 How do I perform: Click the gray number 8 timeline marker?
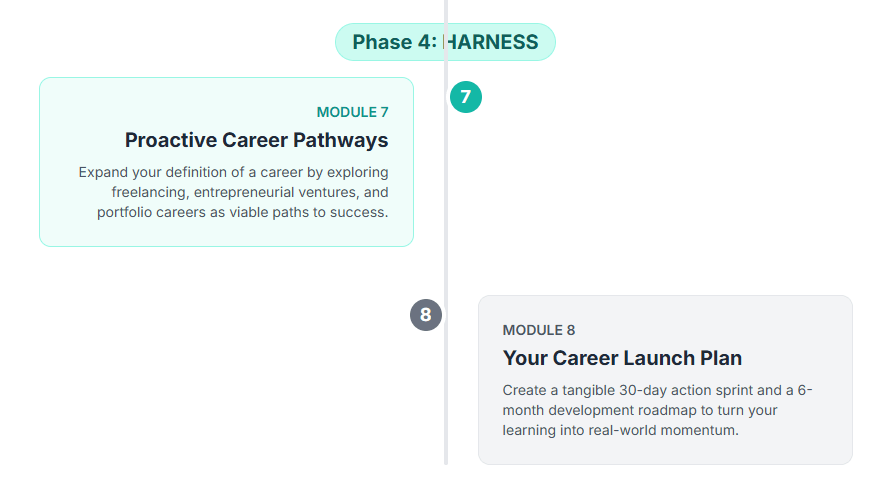point(426,315)
